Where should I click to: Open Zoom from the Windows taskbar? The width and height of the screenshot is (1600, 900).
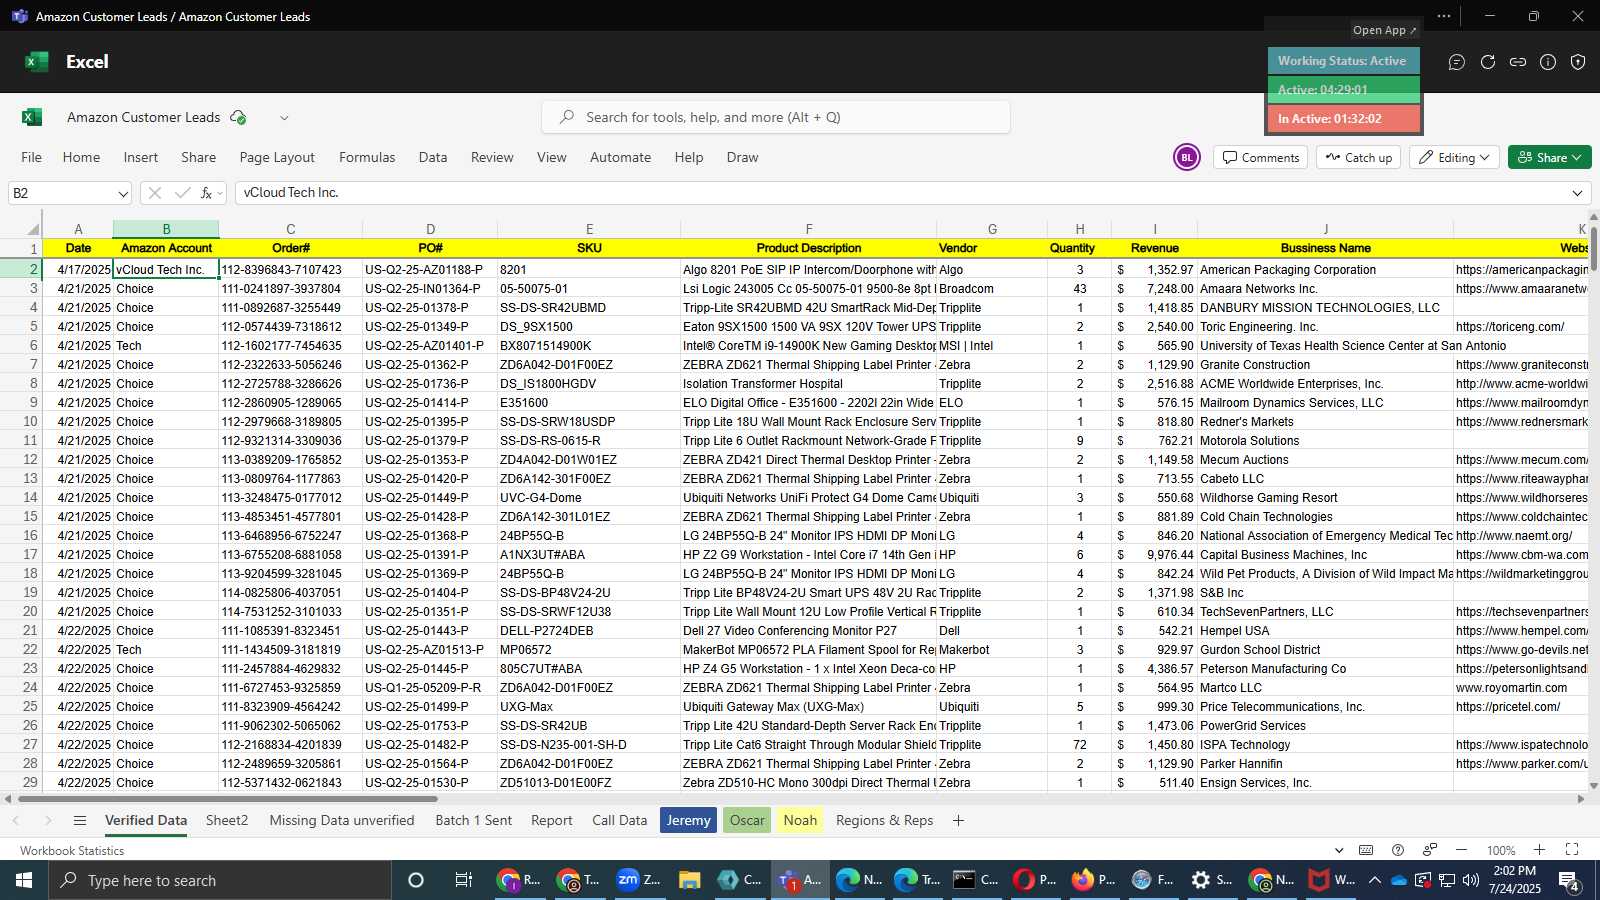point(638,880)
